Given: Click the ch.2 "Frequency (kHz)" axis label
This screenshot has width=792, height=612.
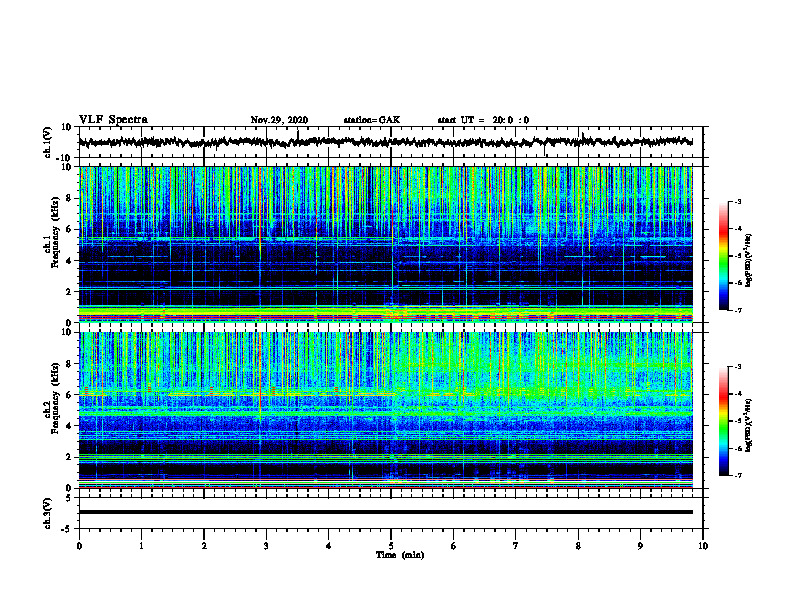Looking at the screenshot, I should pos(55,398).
